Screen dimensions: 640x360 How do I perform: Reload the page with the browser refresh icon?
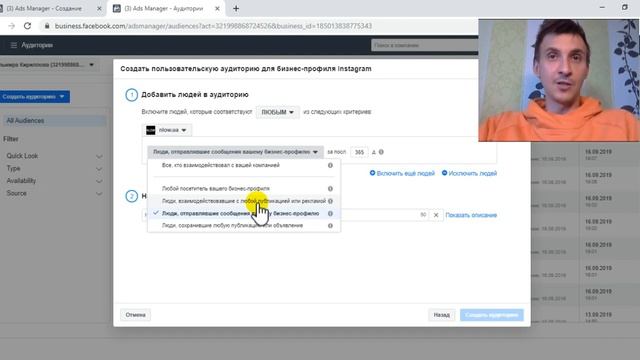27,26
